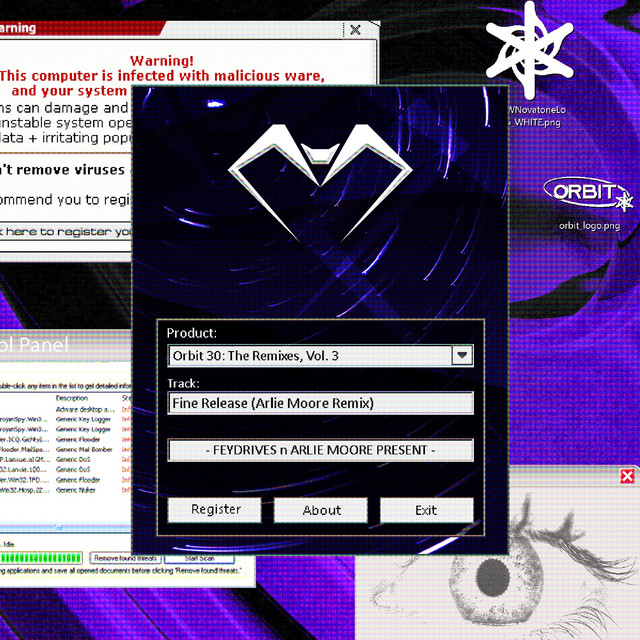This screenshot has width=640, height=640.
Task: Close the eye image window with red X
Action: (627, 476)
